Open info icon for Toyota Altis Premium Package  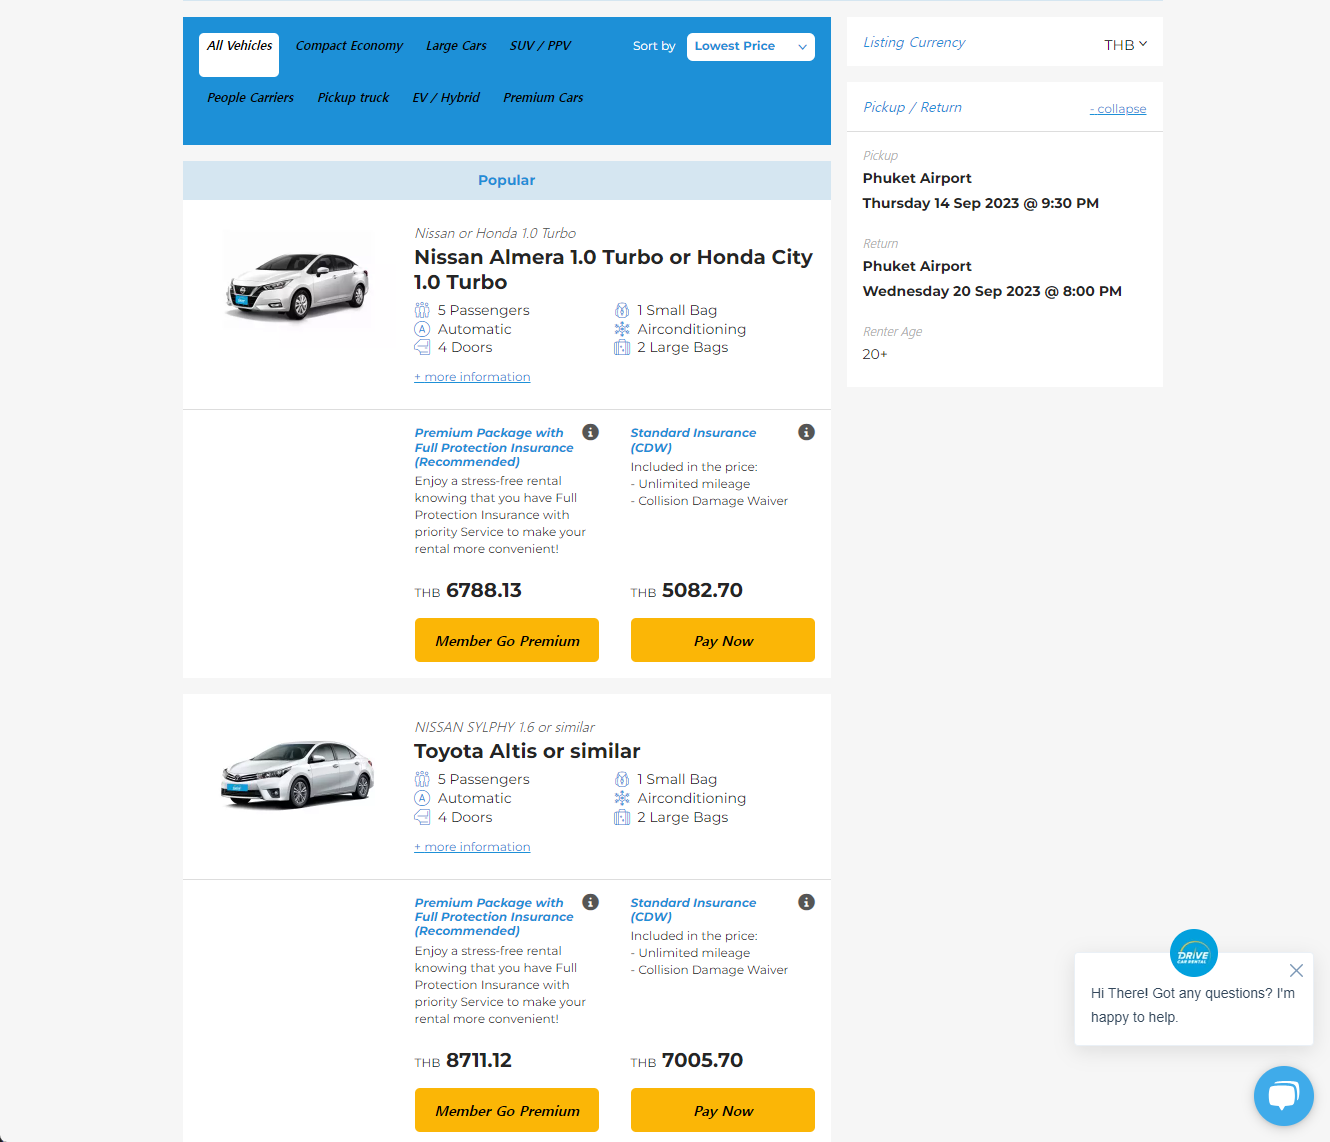click(591, 902)
